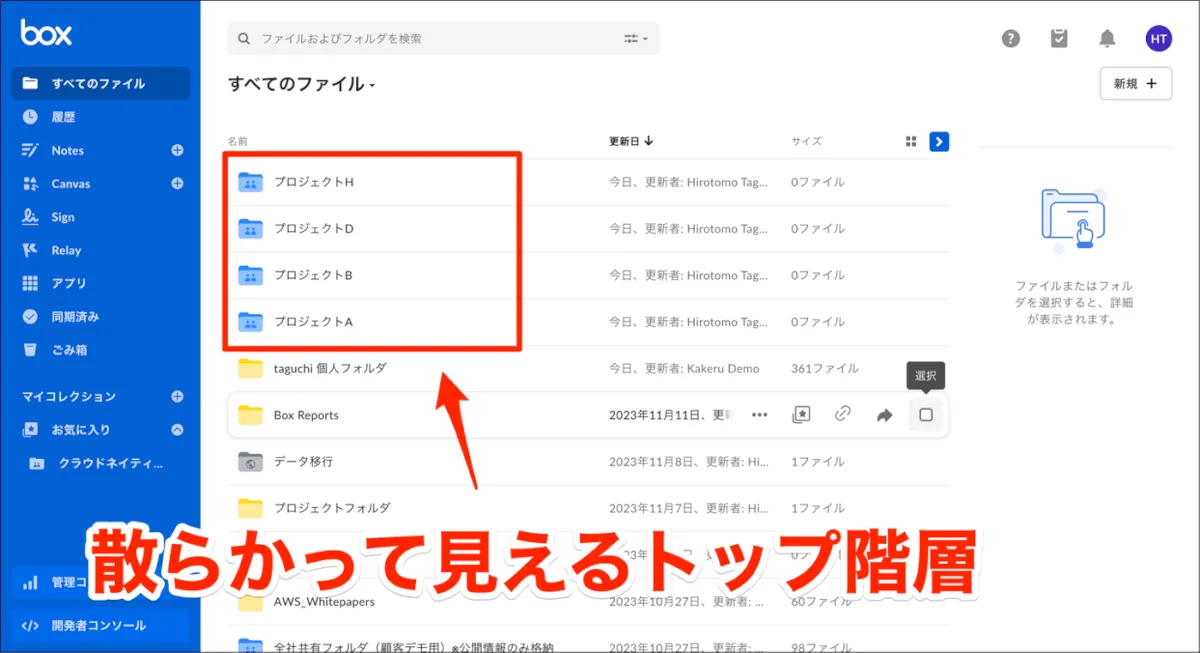The width and height of the screenshot is (1200, 653).
Task: Switch to grid view icon
Action: [x=911, y=142]
